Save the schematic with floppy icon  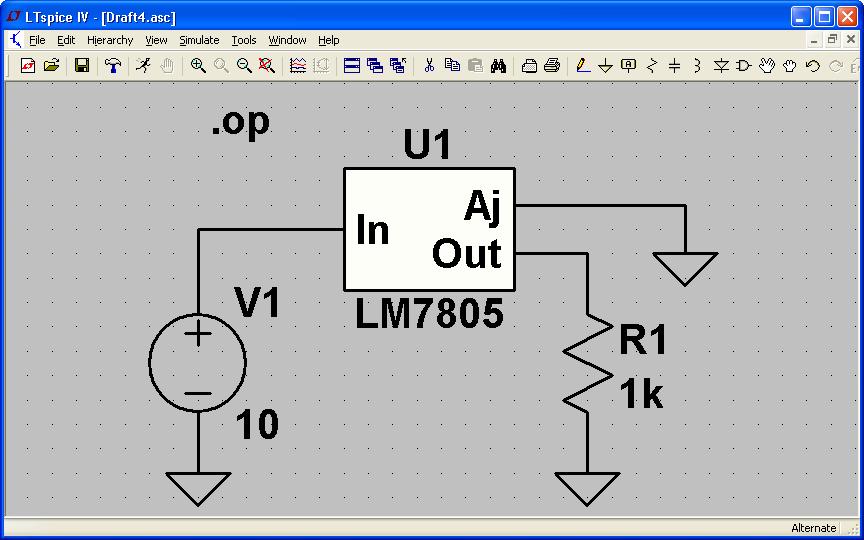pyautogui.click(x=82, y=66)
